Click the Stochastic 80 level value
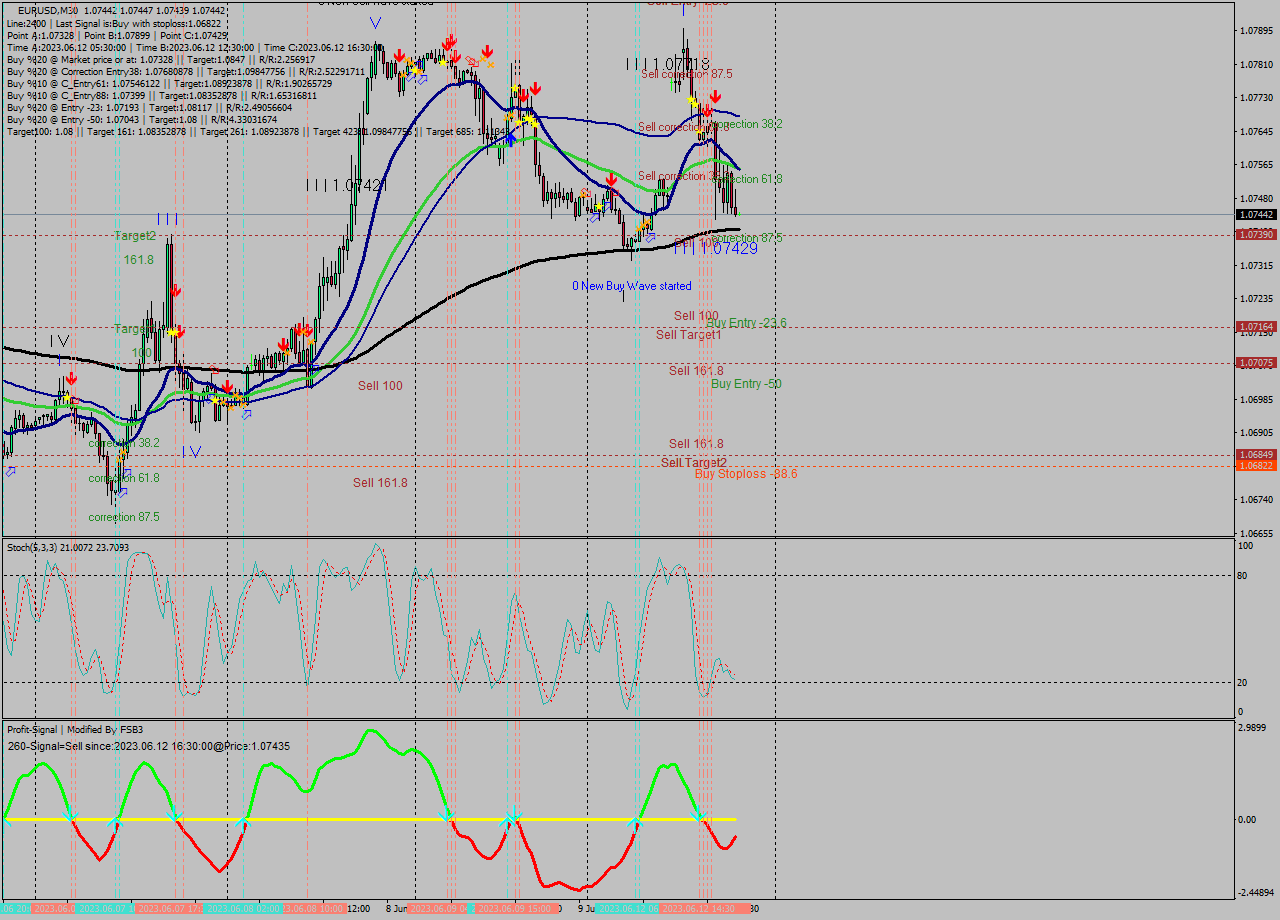This screenshot has height=920, width=1280. (x=1243, y=575)
